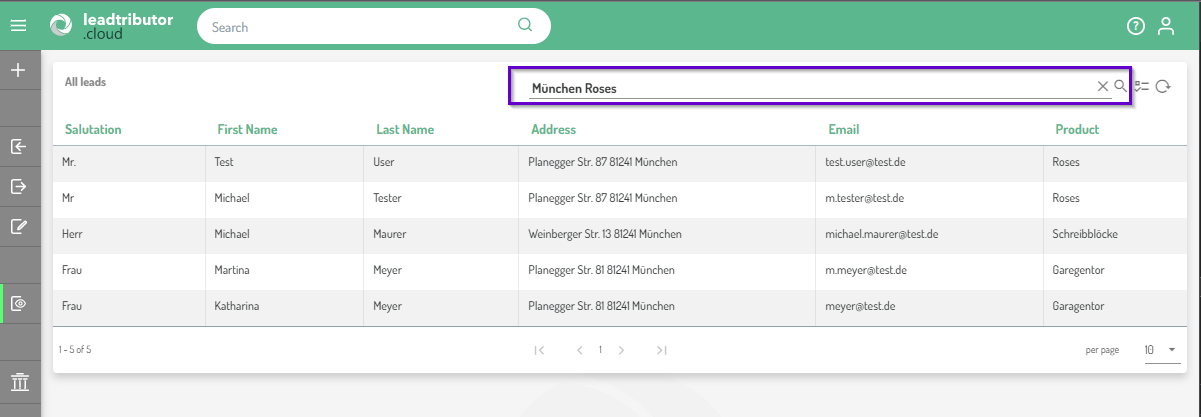Click the help question mark icon

1135,26
